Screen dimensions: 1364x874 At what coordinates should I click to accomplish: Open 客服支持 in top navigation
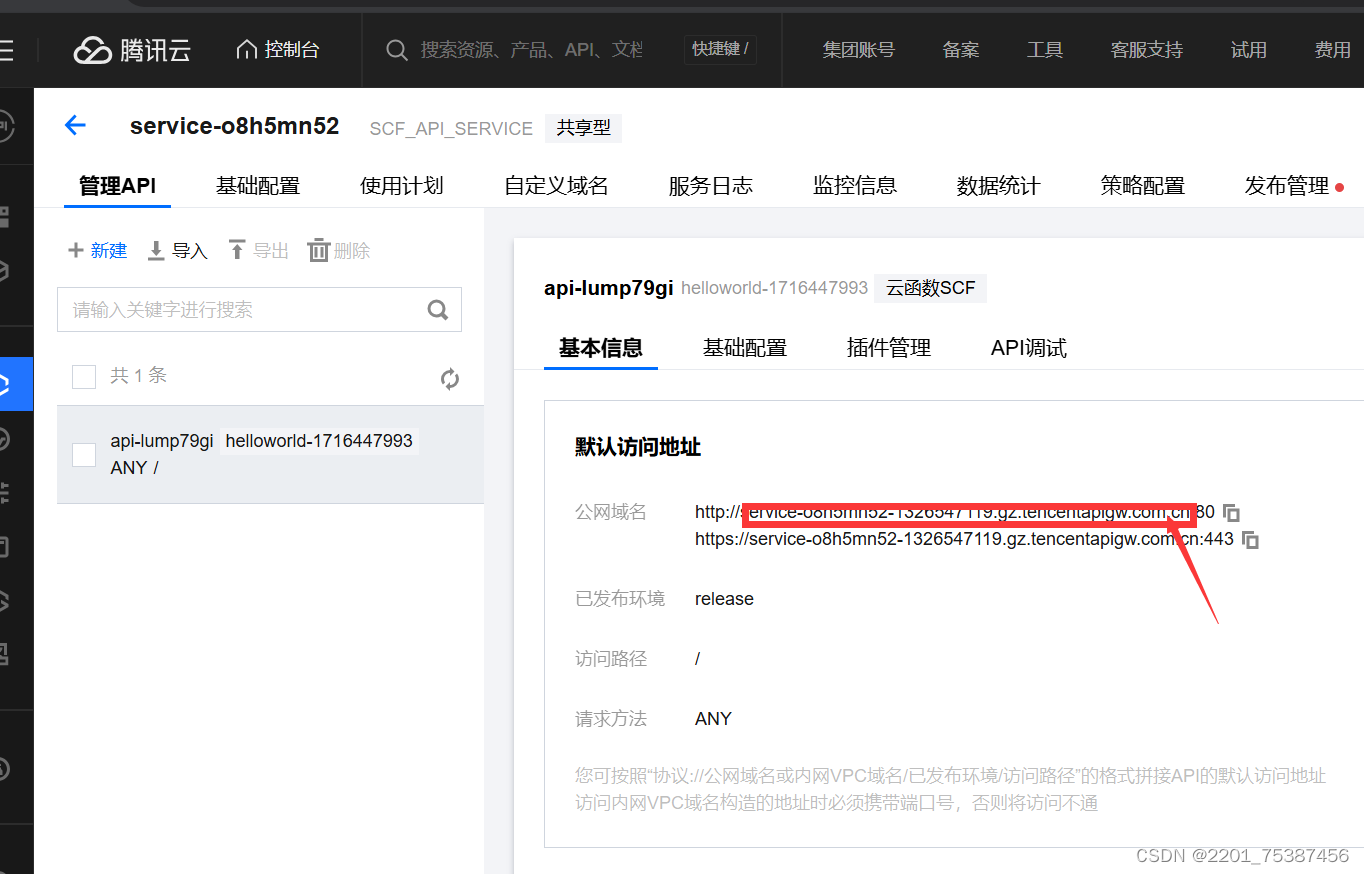coord(1147,50)
